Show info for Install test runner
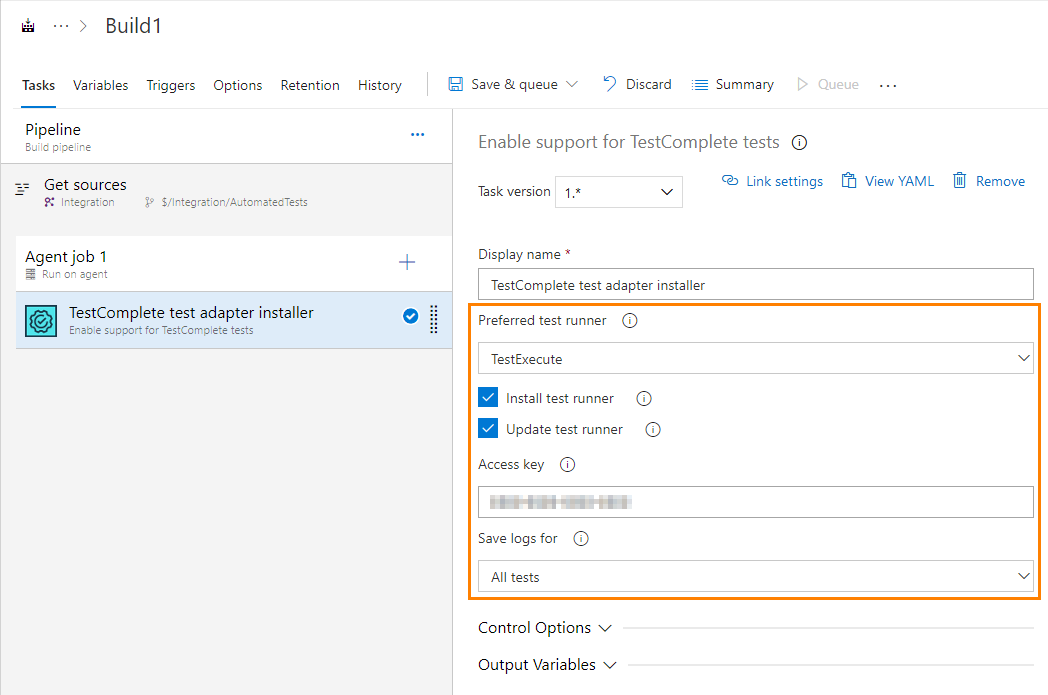 [644, 399]
